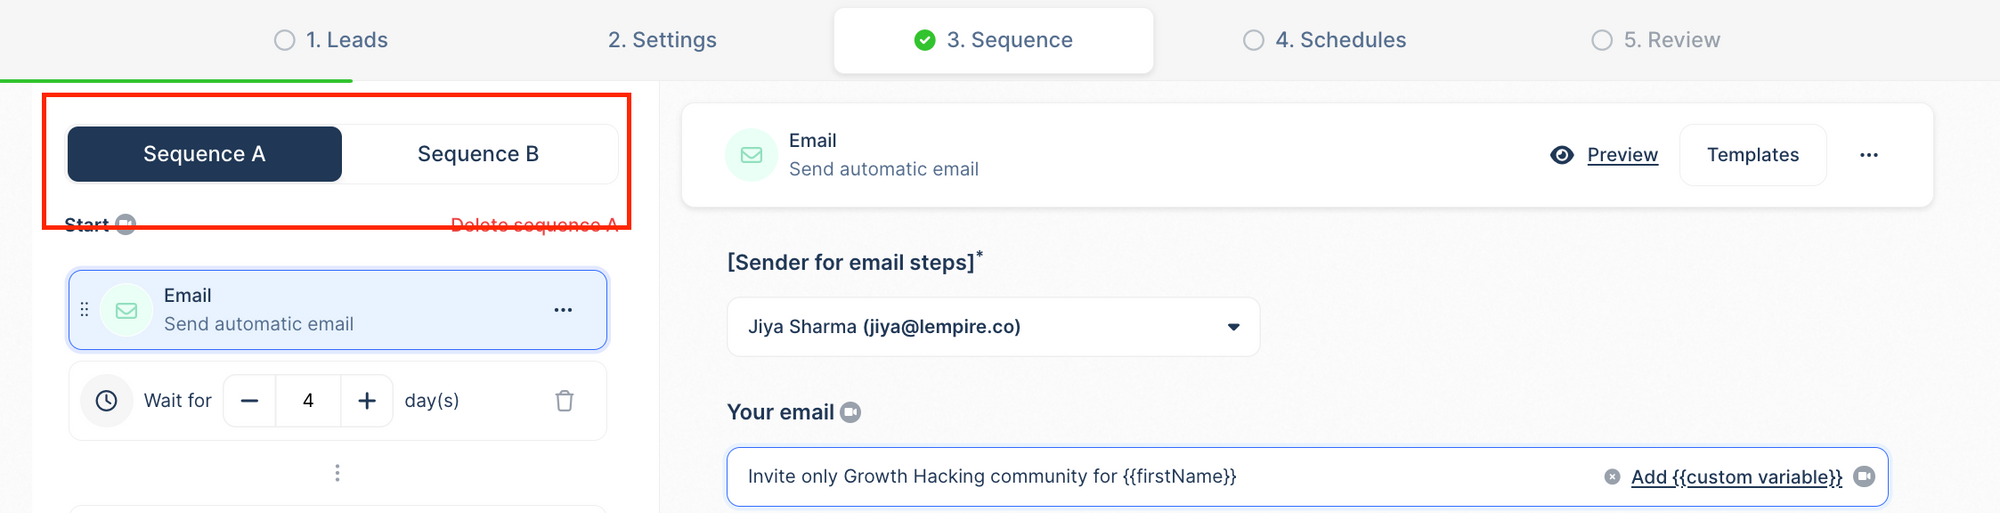Click the drag handle on the Email step

pos(84,310)
